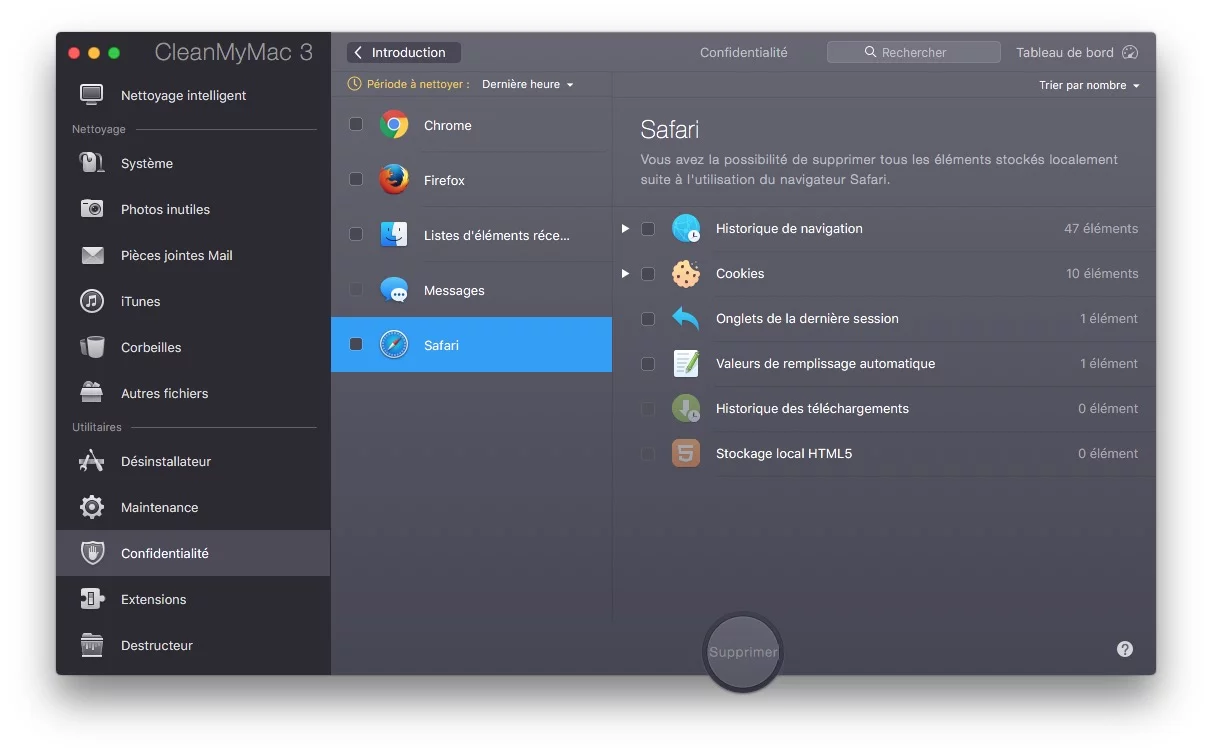Click the Chrome browser icon
This screenshot has width=1212, height=755.
394,125
